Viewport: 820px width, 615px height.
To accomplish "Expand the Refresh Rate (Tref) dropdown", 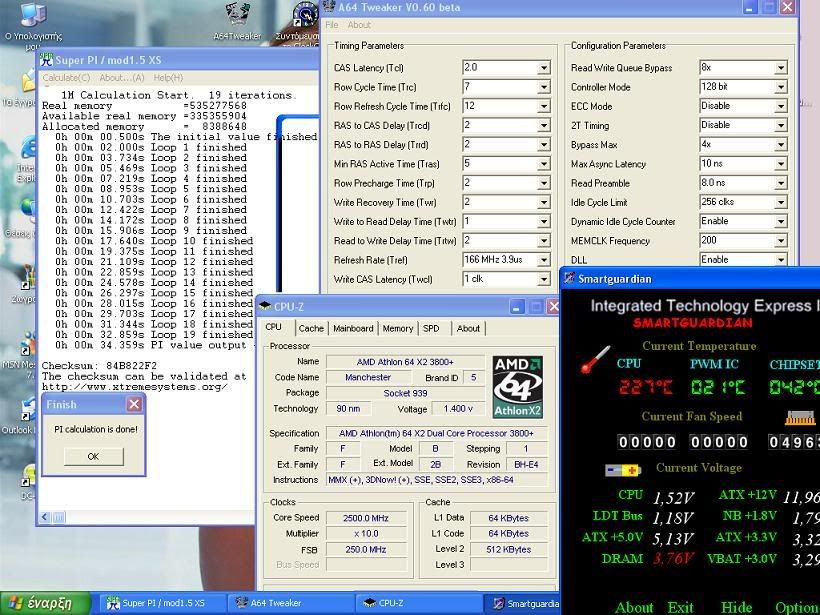I will [x=544, y=260].
